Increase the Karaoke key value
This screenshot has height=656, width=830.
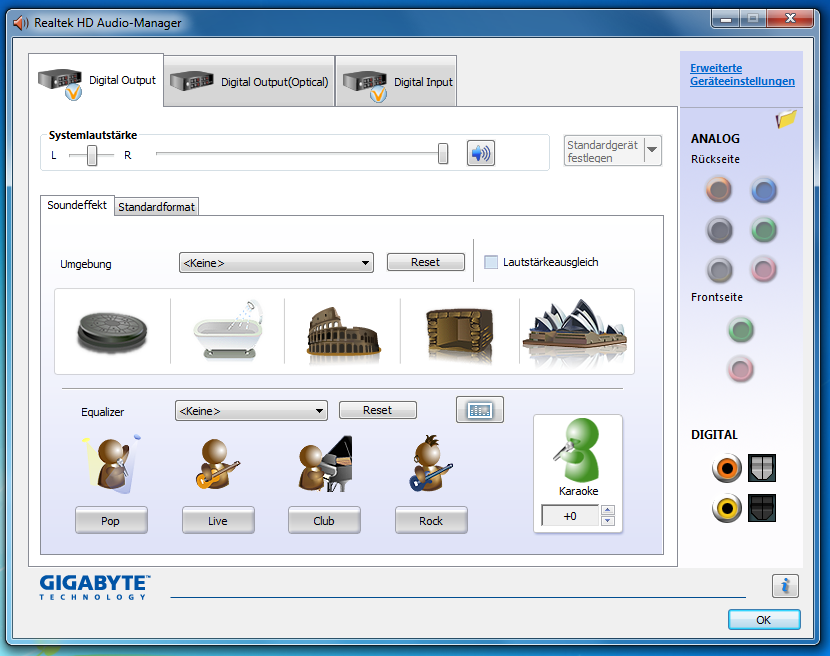click(608, 510)
